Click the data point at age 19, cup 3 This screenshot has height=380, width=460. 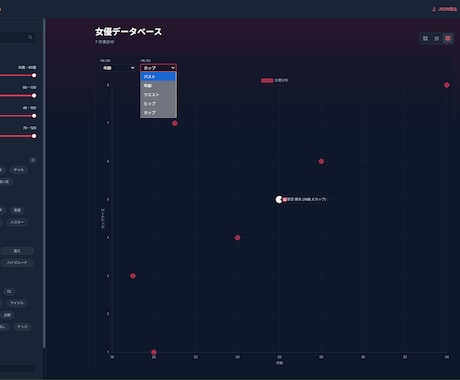133,276
